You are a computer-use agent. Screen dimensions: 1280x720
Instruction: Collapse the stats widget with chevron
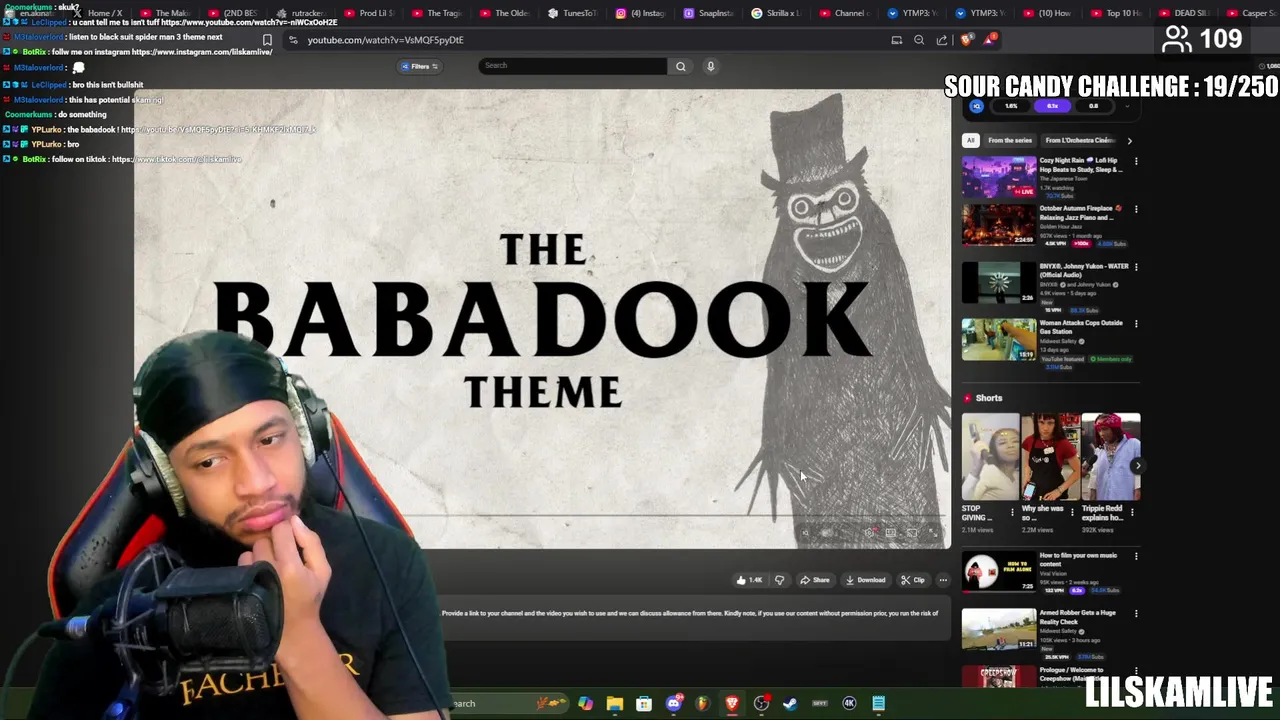coord(1127,106)
